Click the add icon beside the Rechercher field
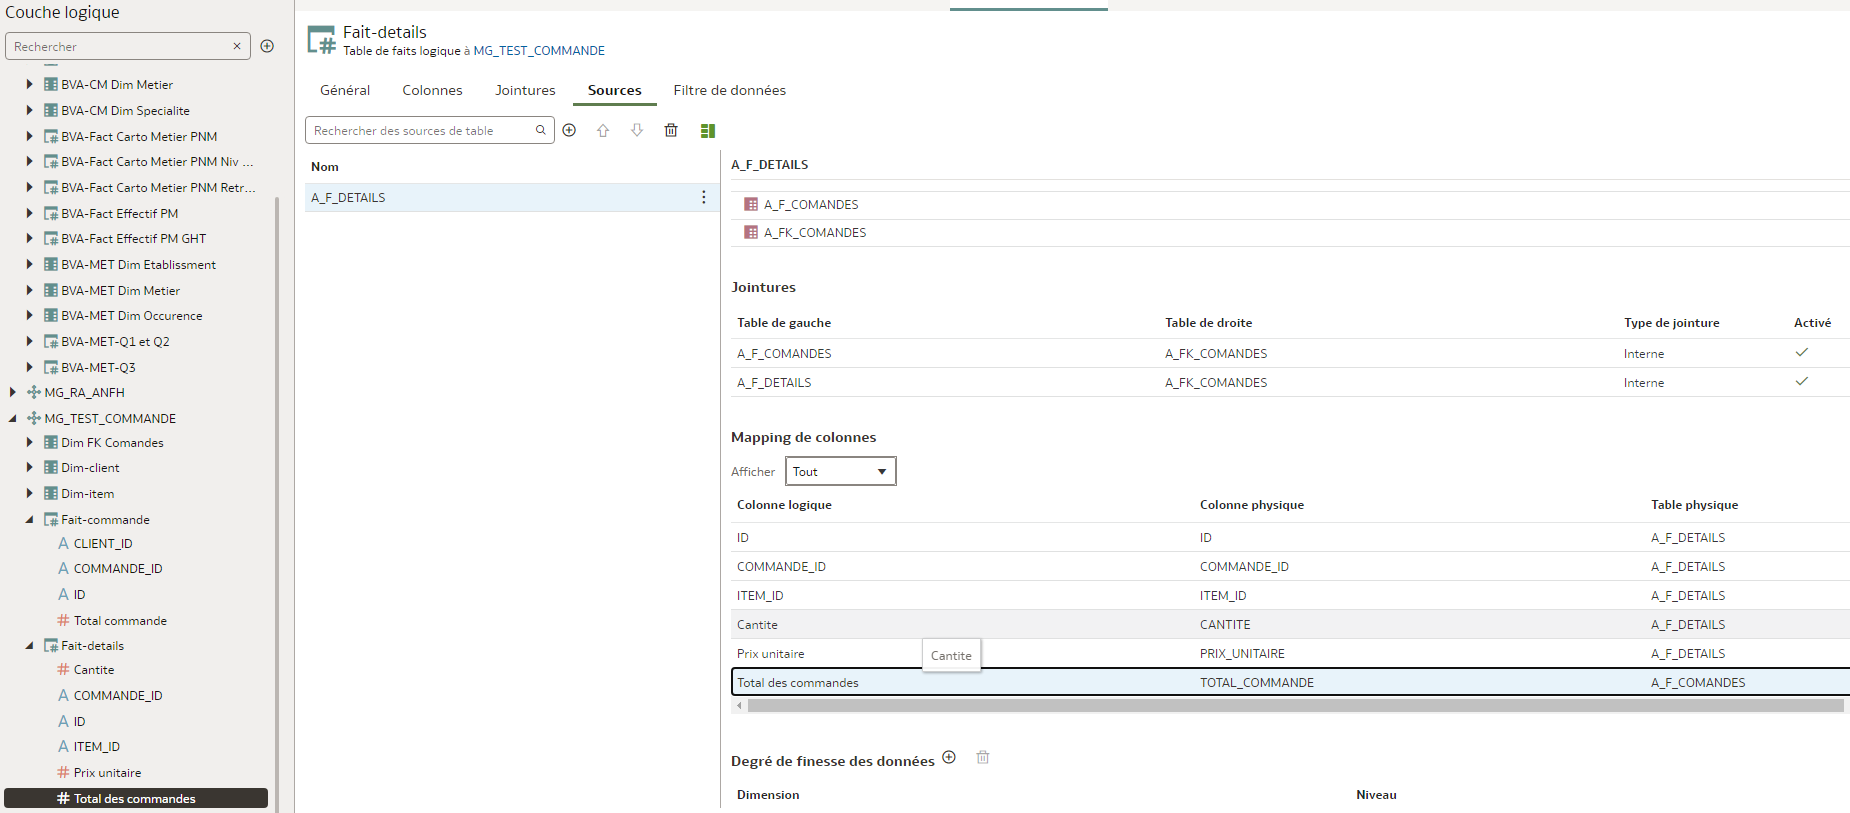This screenshot has width=1850, height=813. coord(267,46)
